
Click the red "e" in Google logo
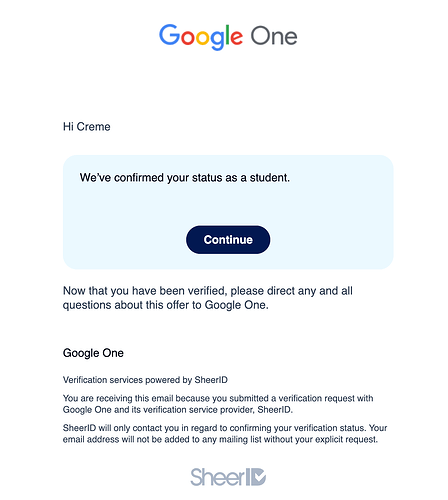click(237, 37)
